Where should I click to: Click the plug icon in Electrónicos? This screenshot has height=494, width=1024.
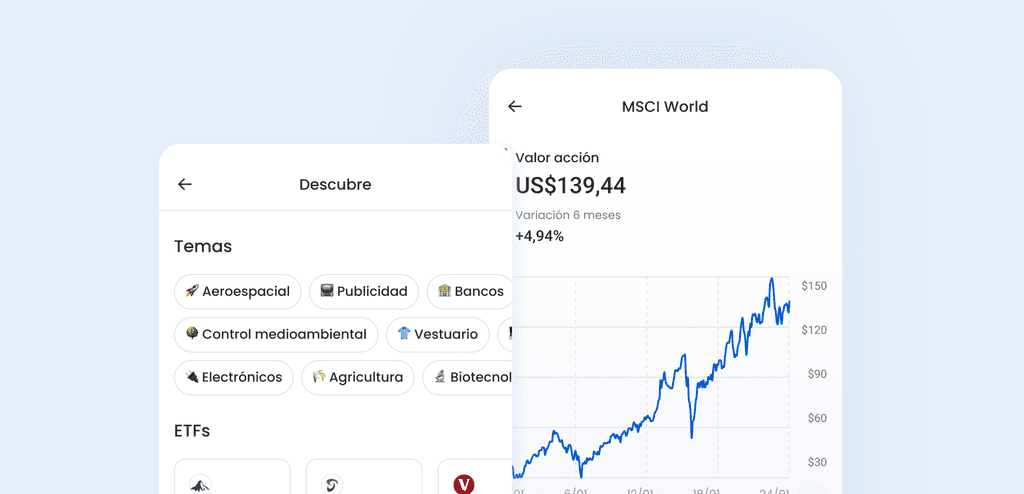[191, 377]
